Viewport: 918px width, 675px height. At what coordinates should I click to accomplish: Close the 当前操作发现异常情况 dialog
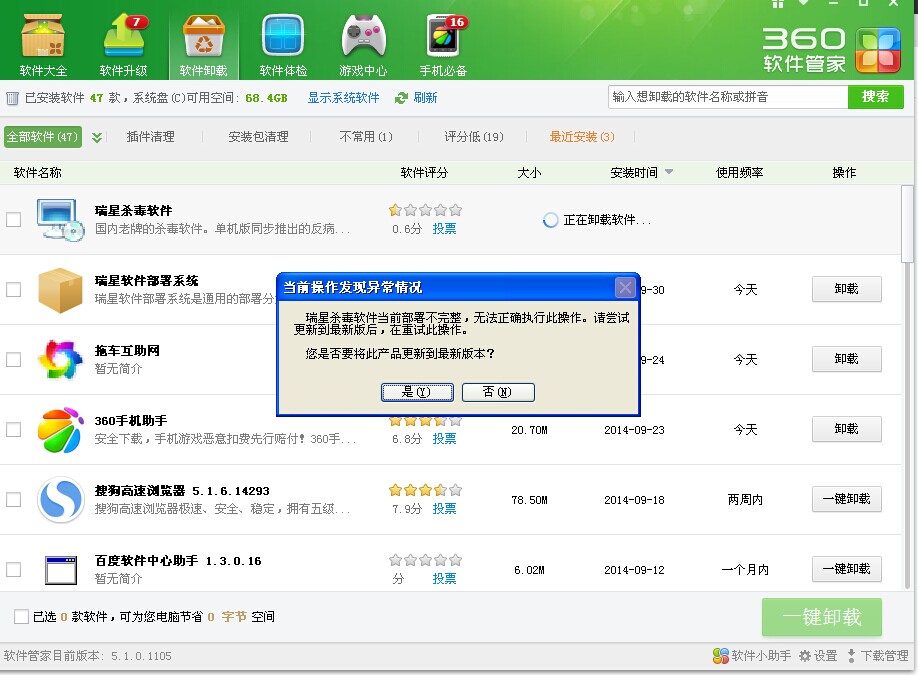[x=625, y=287]
